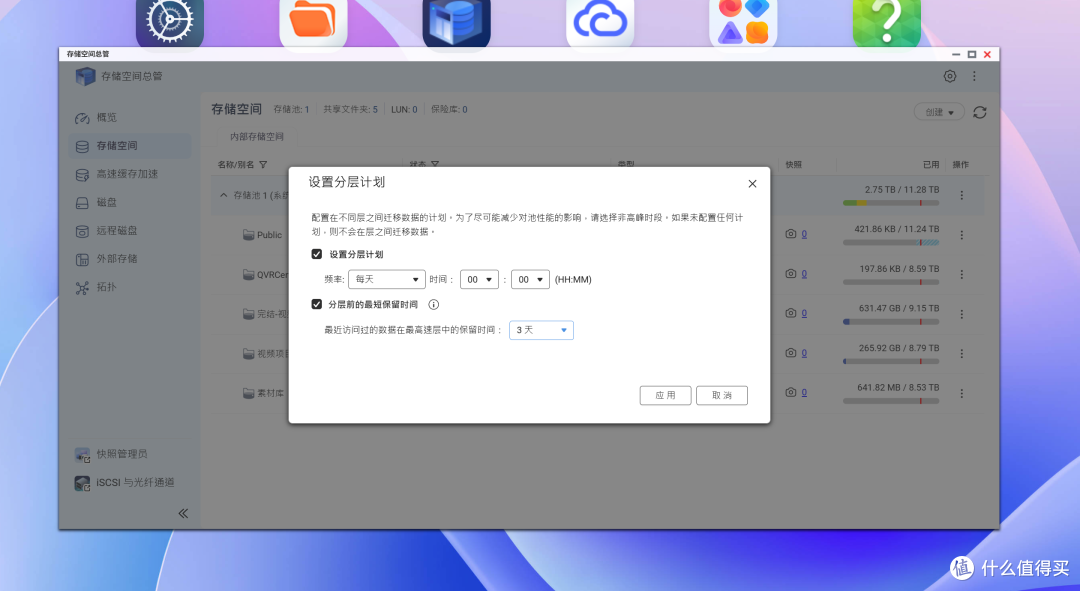Click snapshot camera icon in 631.47 GB row
Screen dimensions: 1080x591
point(791,313)
